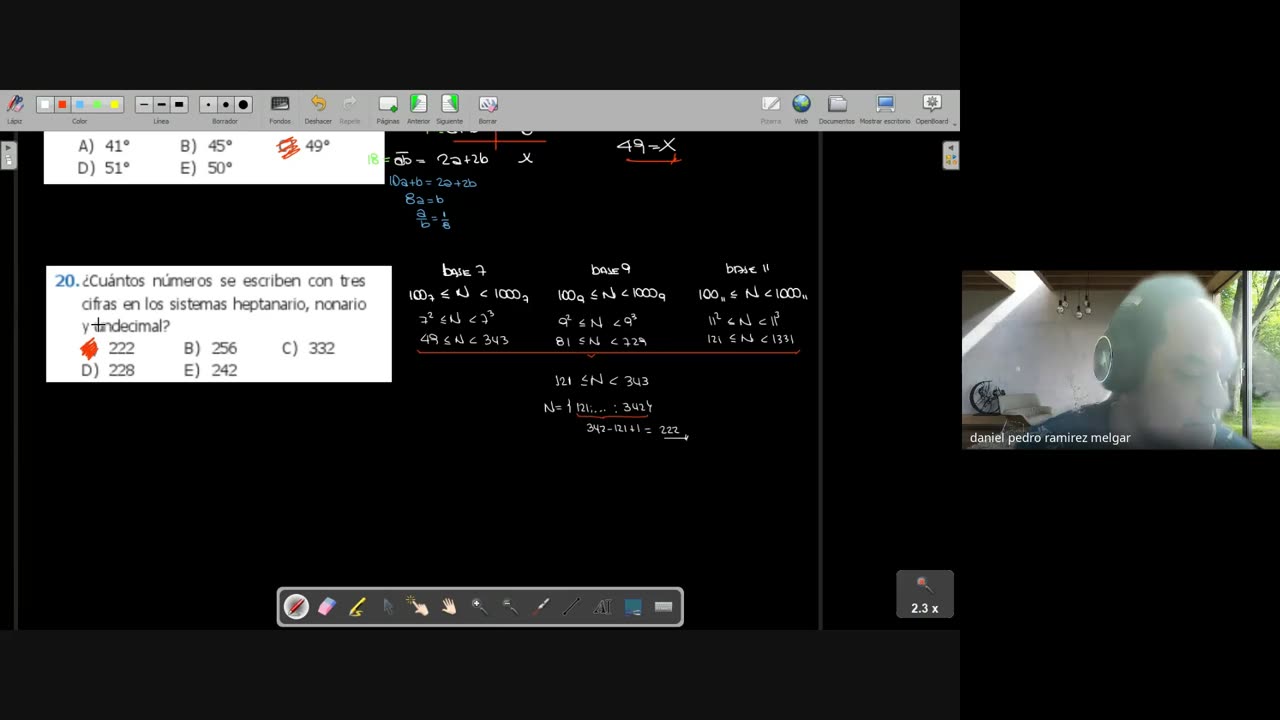
Task: Open the Documentos mode
Action: tap(837, 108)
